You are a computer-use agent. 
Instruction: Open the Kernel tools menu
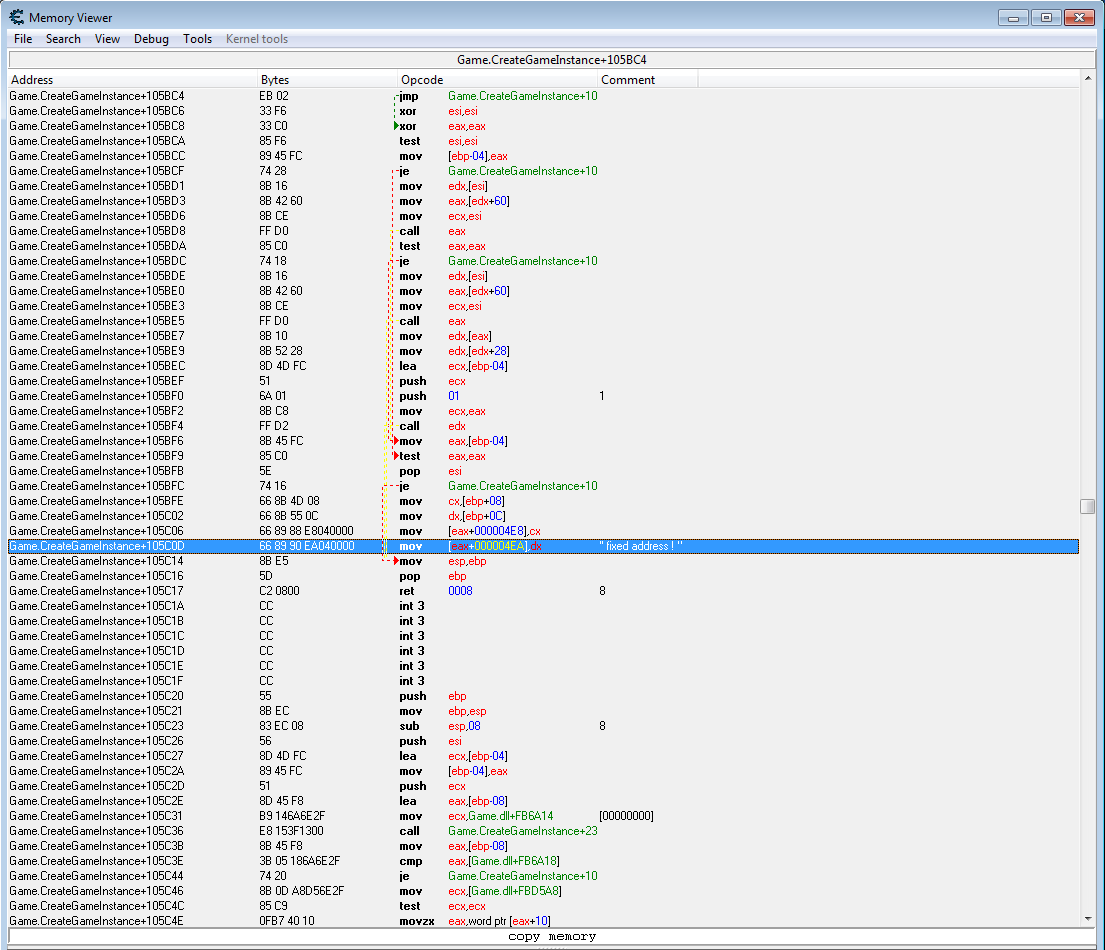pos(257,39)
